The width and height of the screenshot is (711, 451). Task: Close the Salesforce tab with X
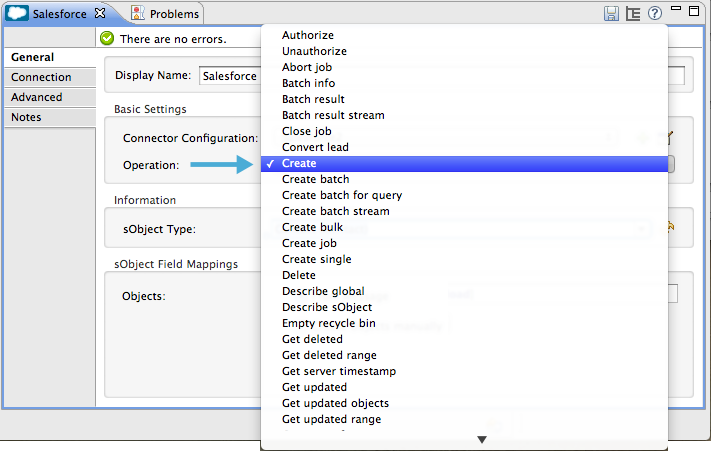click(100, 14)
